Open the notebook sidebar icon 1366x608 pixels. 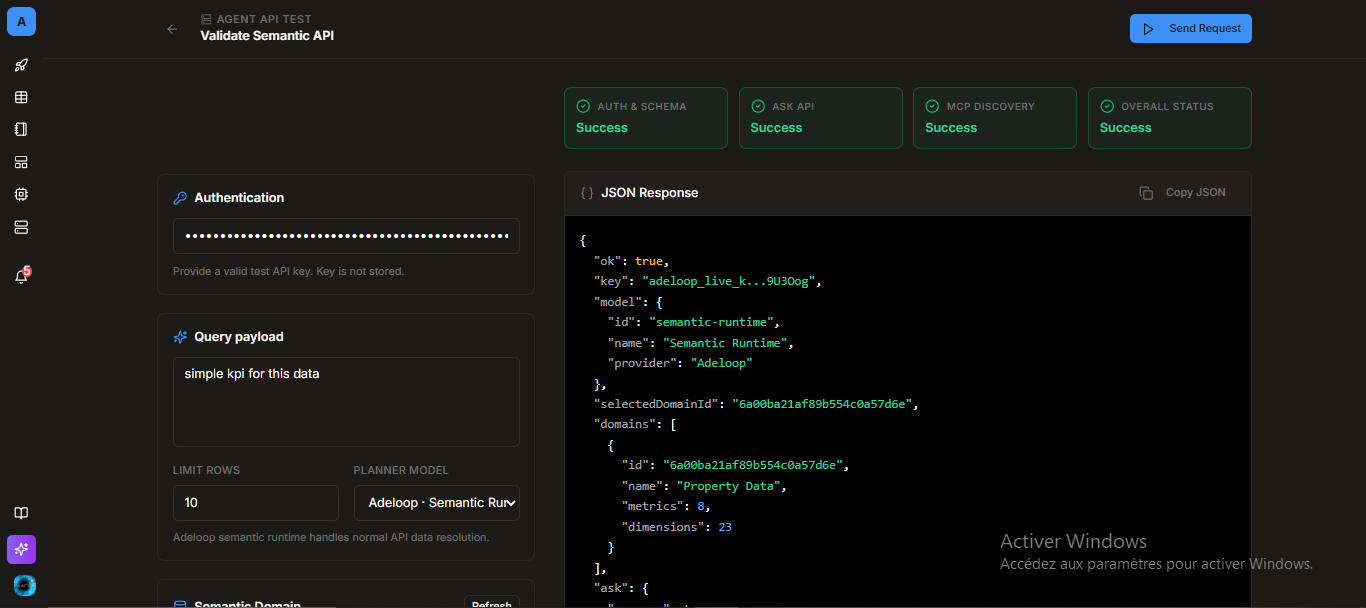tap(21, 129)
